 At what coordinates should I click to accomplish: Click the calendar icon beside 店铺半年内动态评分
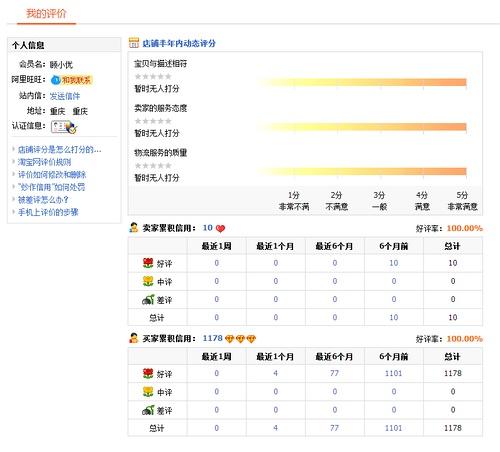[x=134, y=43]
